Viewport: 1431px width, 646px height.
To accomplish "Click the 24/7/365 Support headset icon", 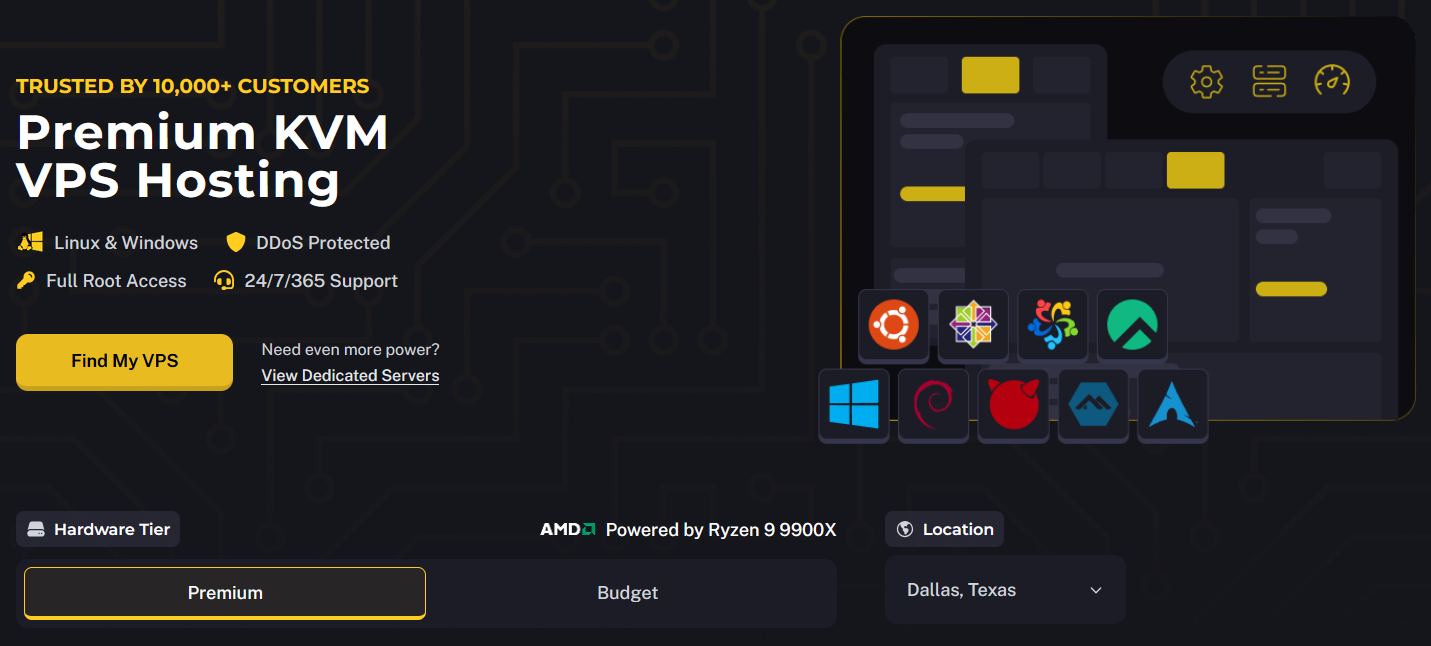I will point(224,281).
